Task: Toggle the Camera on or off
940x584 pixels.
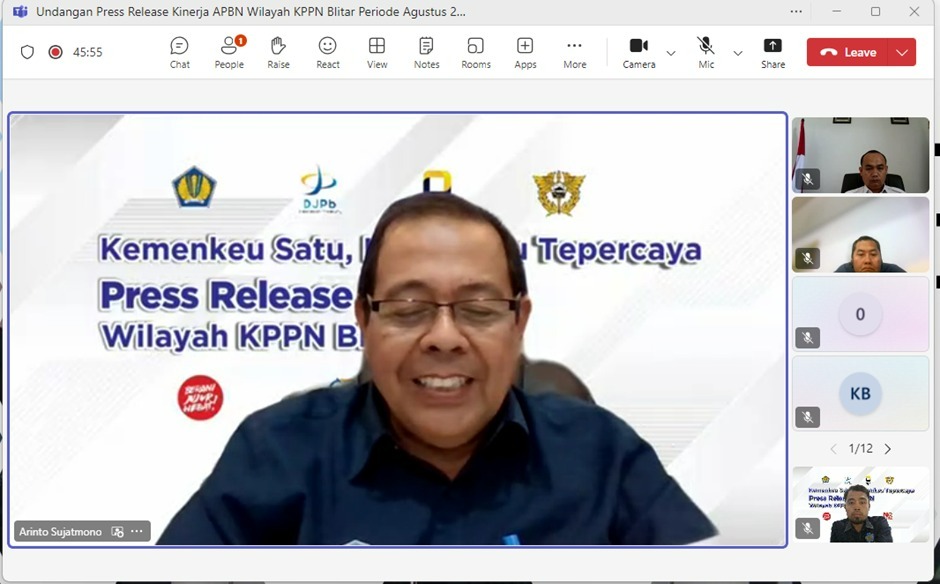Action: 638,52
